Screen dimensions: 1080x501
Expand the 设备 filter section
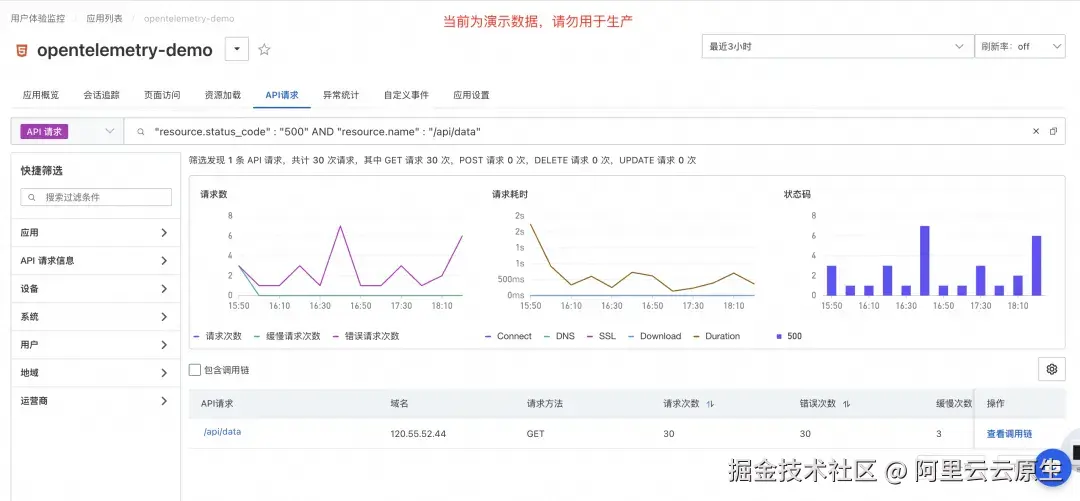[x=96, y=289]
